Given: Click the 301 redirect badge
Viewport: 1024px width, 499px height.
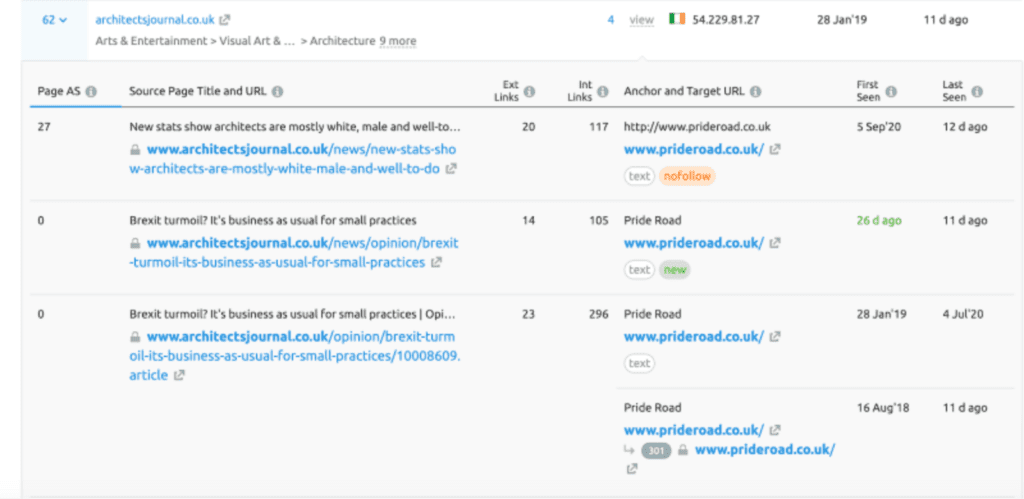Looking at the screenshot, I should pos(656,451).
